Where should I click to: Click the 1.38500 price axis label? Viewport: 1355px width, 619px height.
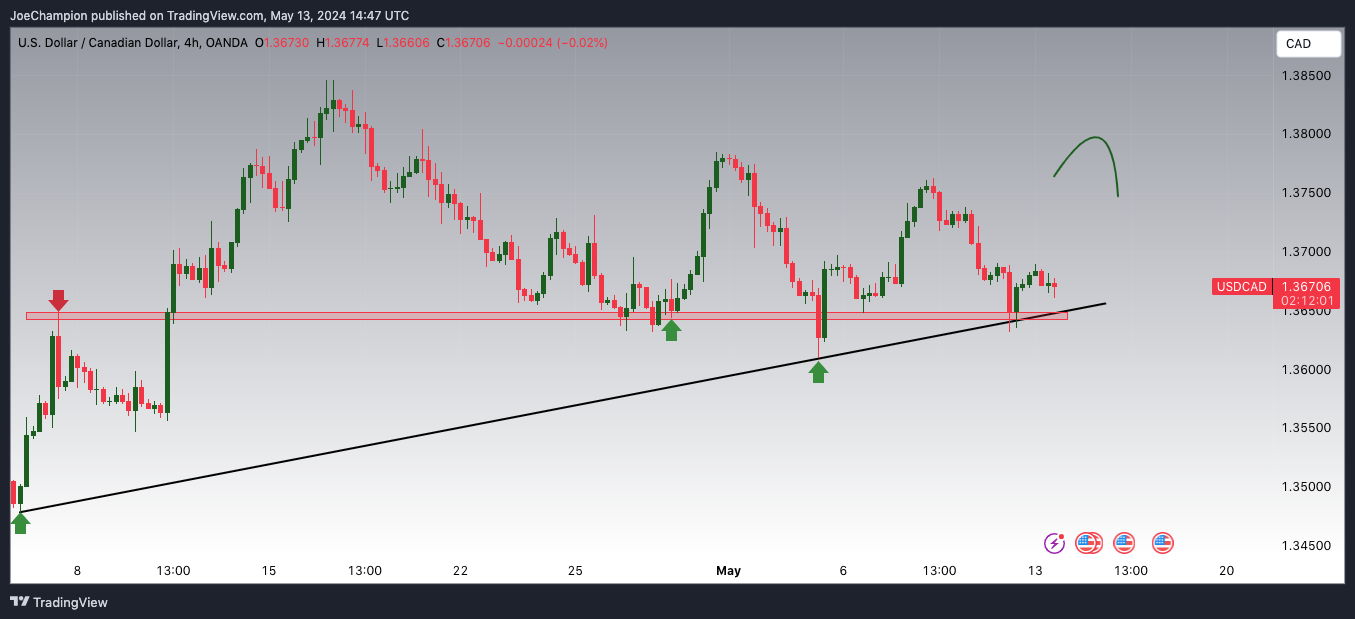coord(1306,76)
